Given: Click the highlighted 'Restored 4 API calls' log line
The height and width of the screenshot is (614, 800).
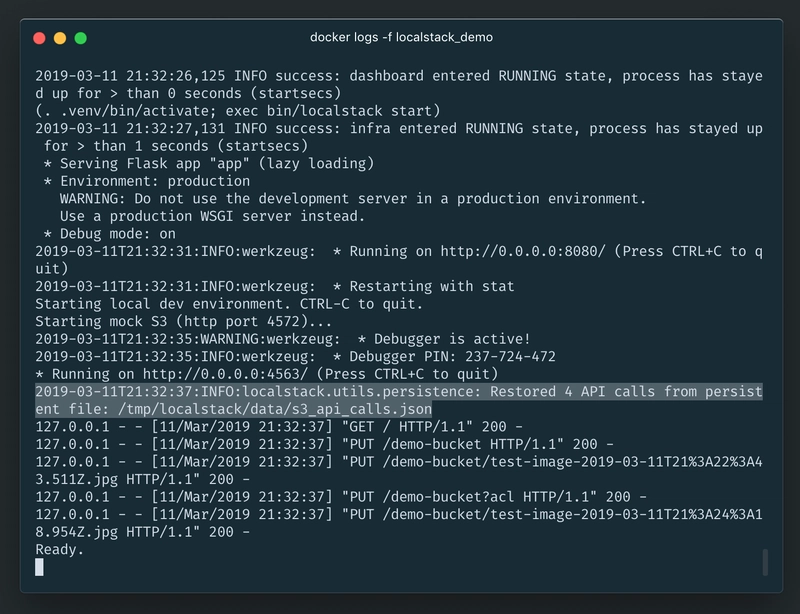Looking at the screenshot, I should (x=399, y=400).
